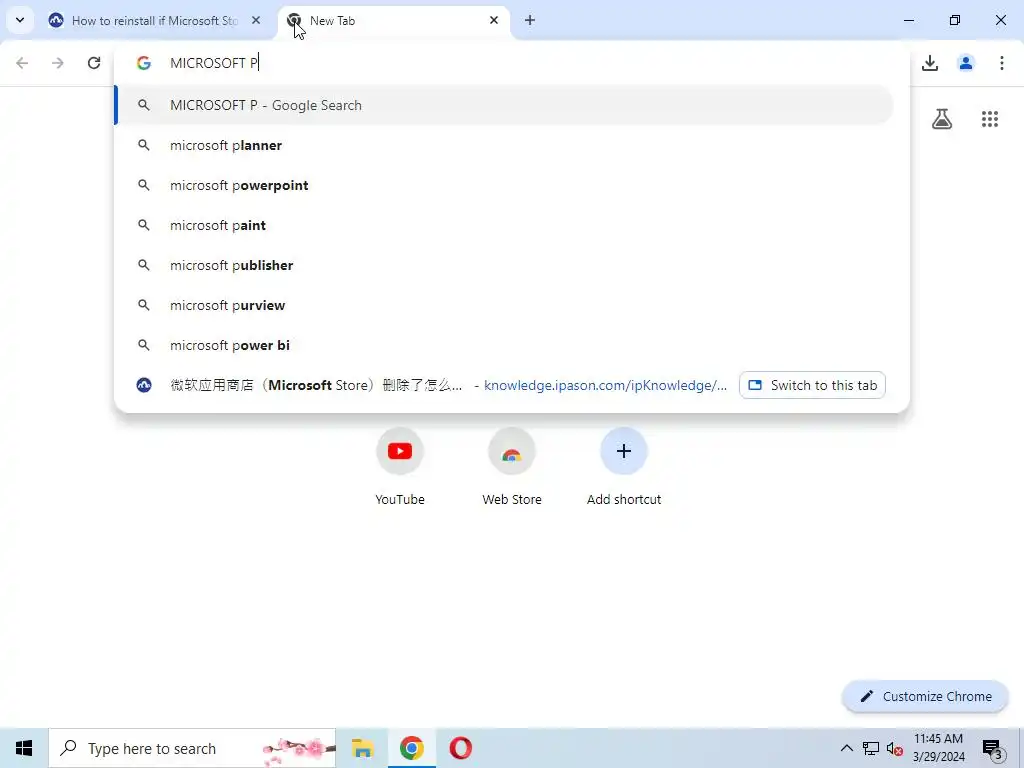The height and width of the screenshot is (768, 1024).
Task: Switch to the 'How to reinstall if Microsoft Store' tab
Action: click(154, 21)
